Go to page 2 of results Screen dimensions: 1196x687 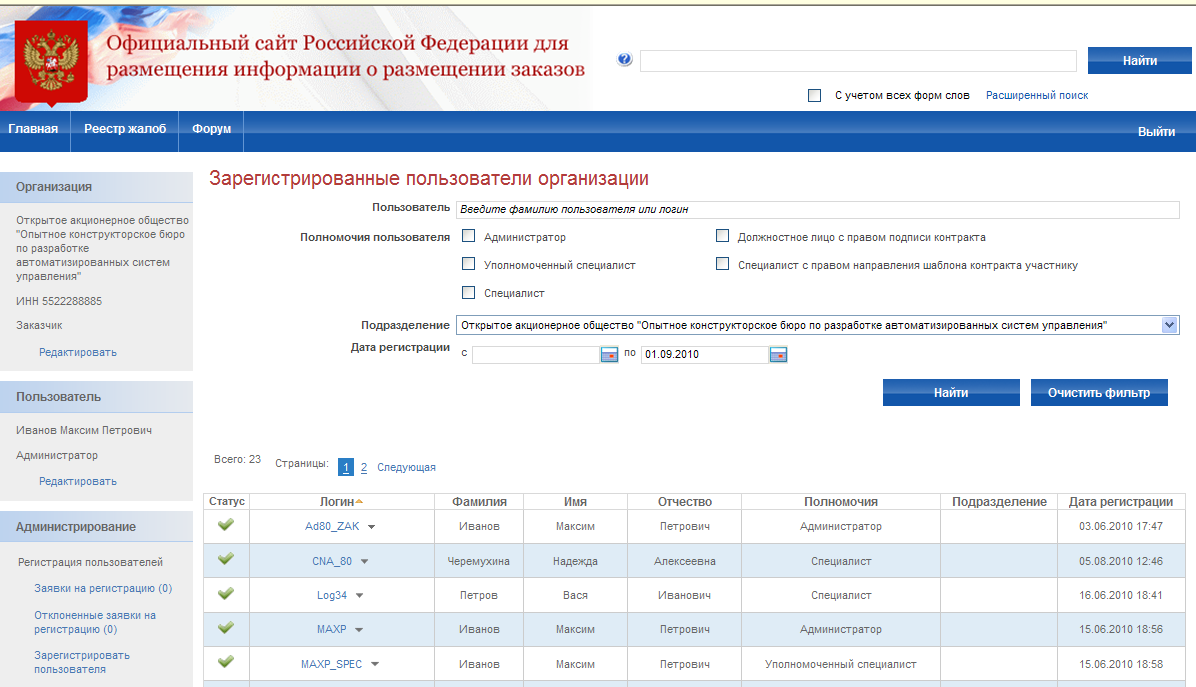click(x=364, y=467)
